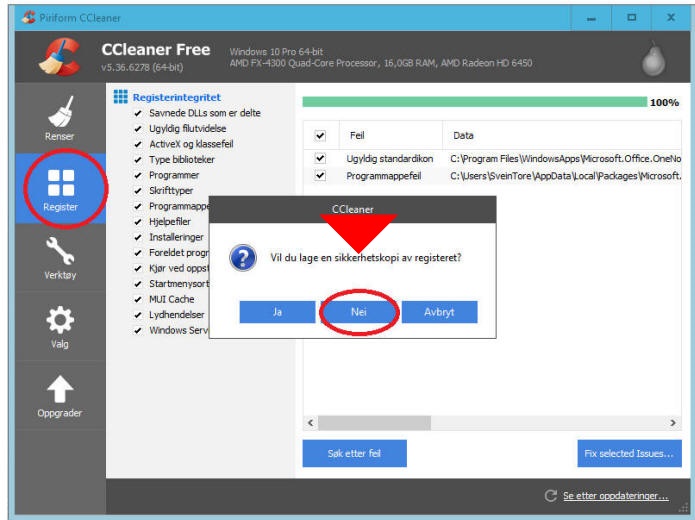Screen dimensions: 695x520
Task: Click the C:\Program Files\WindowsApps path cell
Action: click(566, 159)
